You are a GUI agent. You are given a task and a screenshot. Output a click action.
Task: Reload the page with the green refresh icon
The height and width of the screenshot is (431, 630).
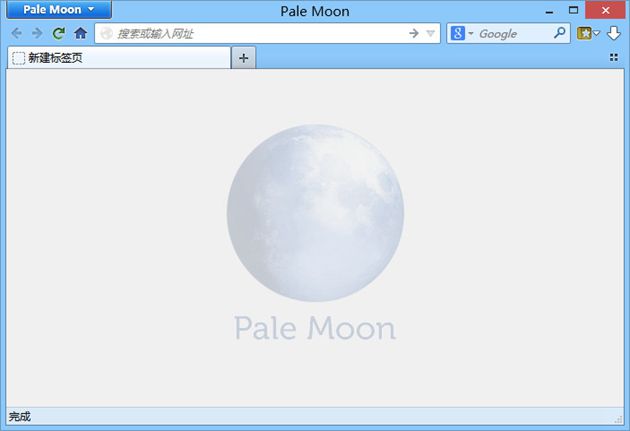click(59, 33)
